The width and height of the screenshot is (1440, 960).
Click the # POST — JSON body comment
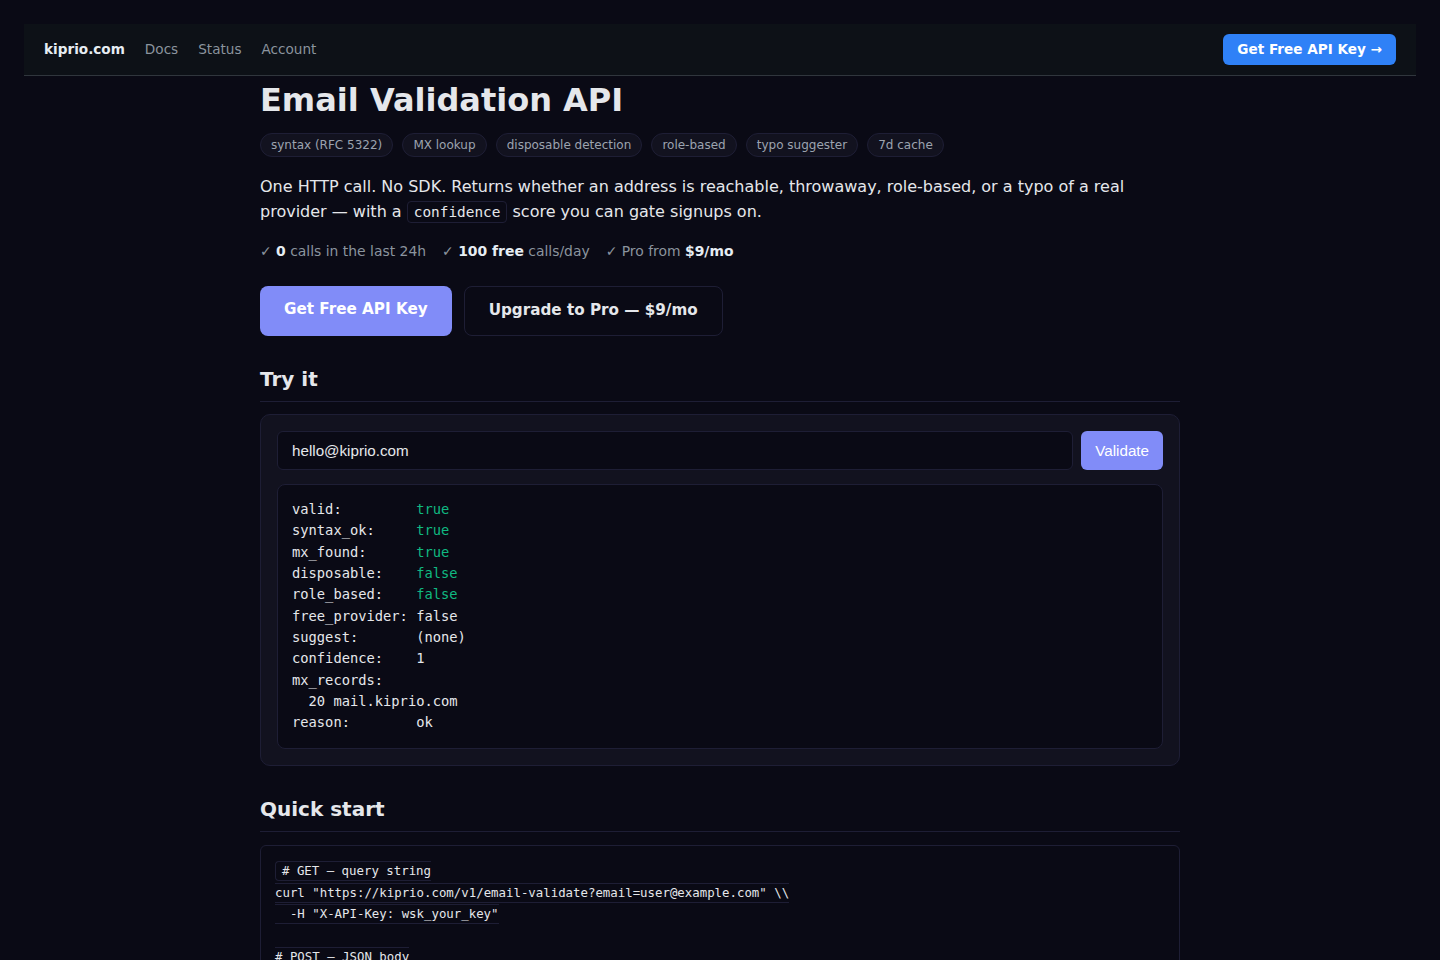click(342, 956)
